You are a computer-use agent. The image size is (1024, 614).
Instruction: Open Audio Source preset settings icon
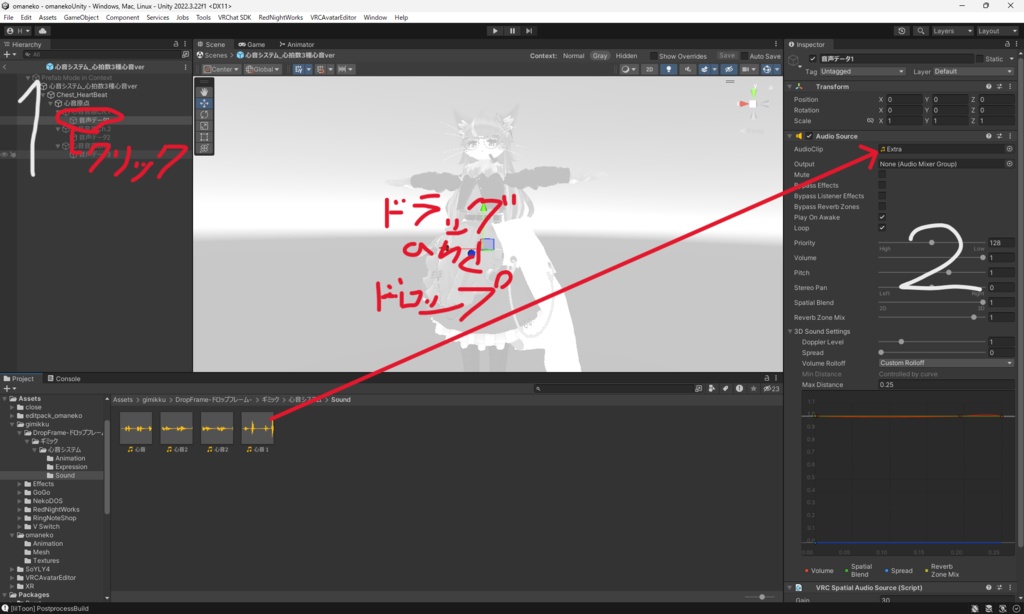coord(999,136)
